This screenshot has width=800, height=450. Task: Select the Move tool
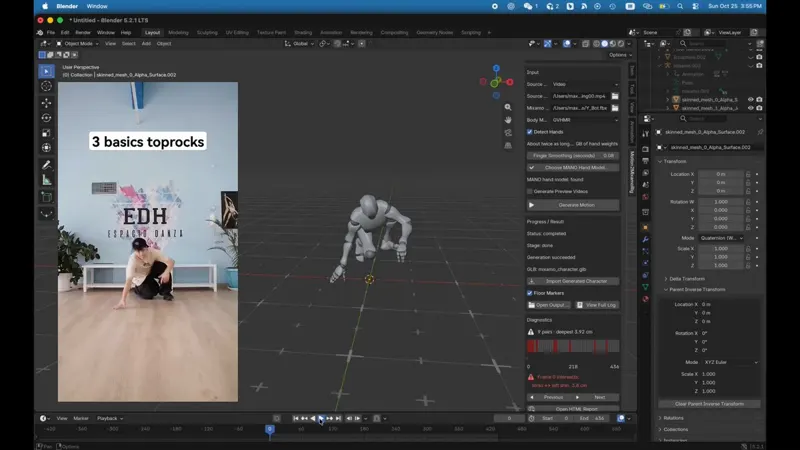tap(46, 103)
